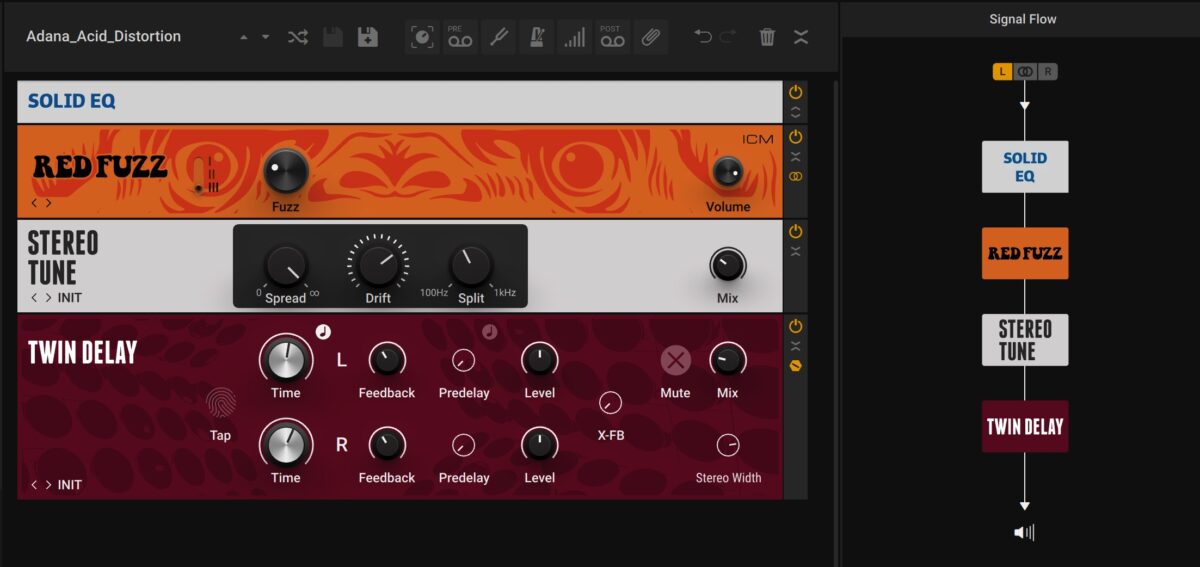Select Stereo Tune block in Signal Flow
Image resolution: width=1200 pixels, height=567 pixels.
(x=1025, y=340)
